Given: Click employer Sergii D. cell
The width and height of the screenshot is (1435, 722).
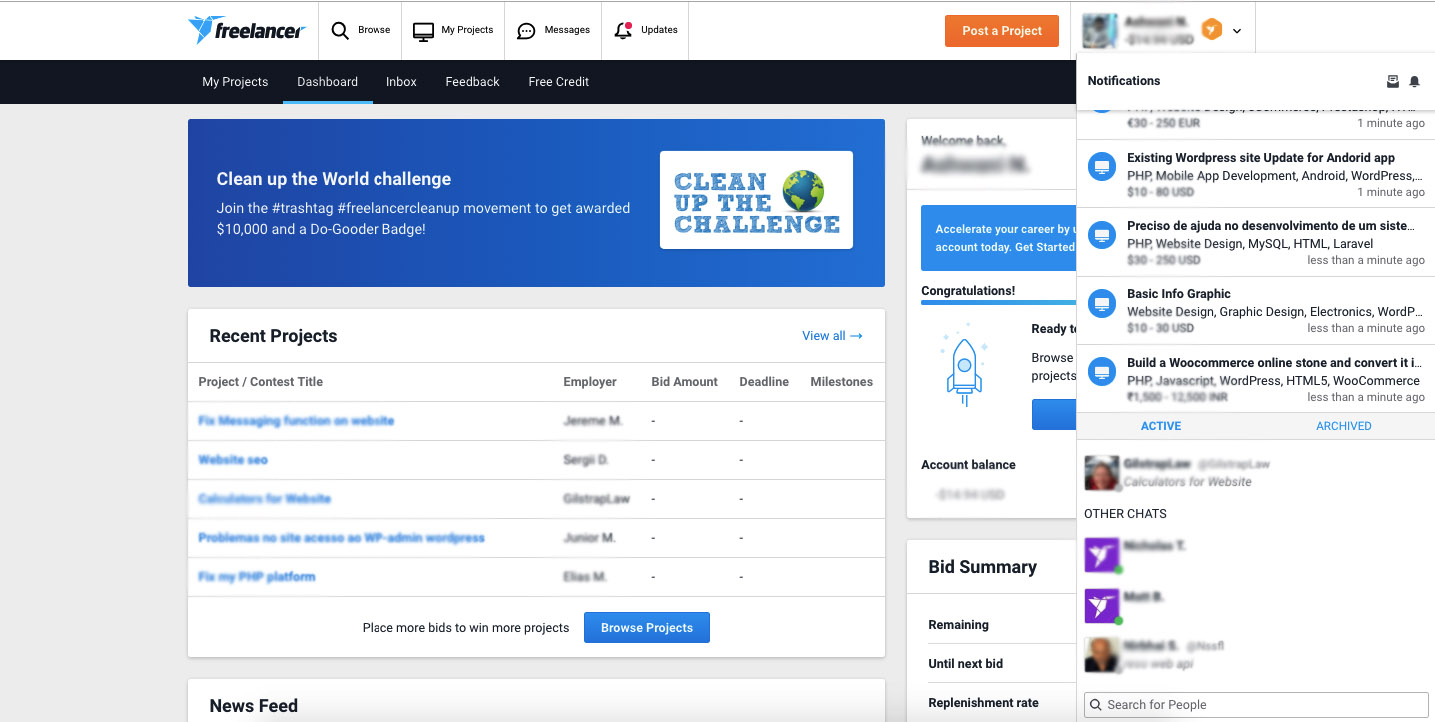Looking at the screenshot, I should [586, 460].
